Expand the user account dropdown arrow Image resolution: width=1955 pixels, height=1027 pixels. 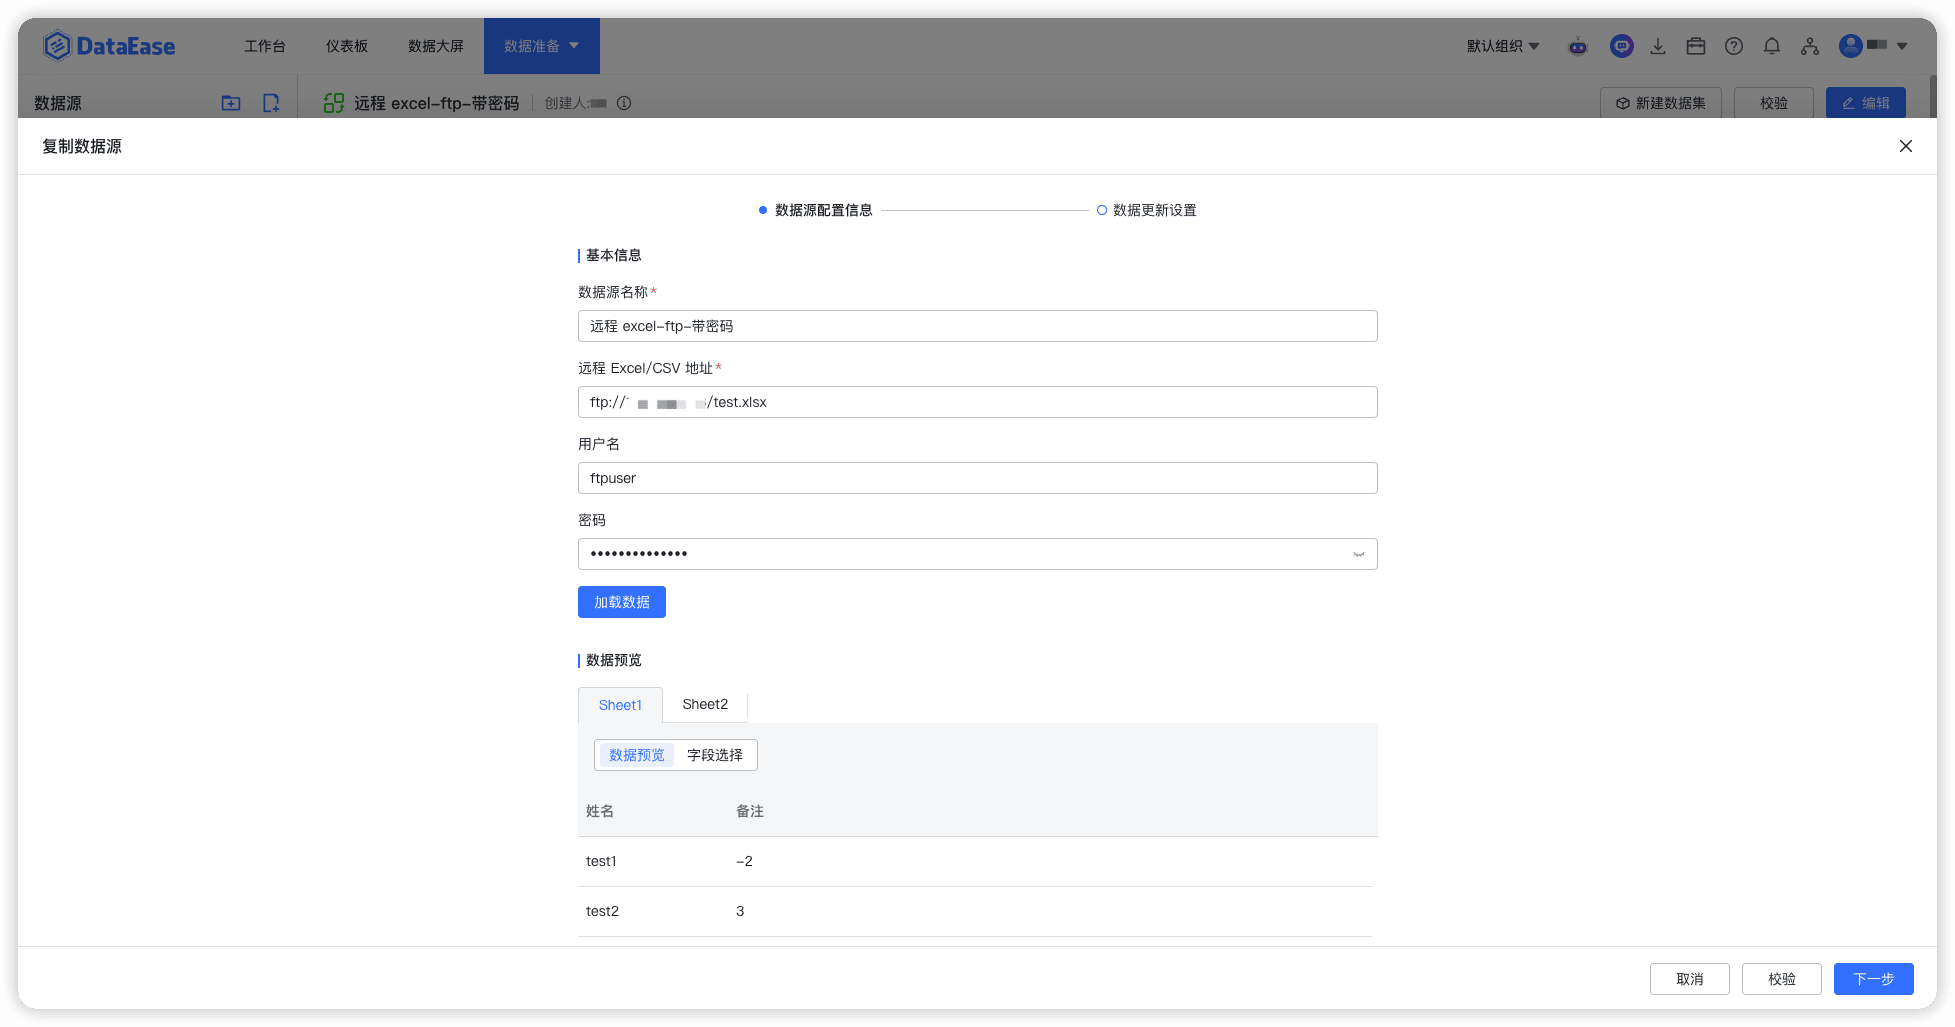coord(1902,46)
